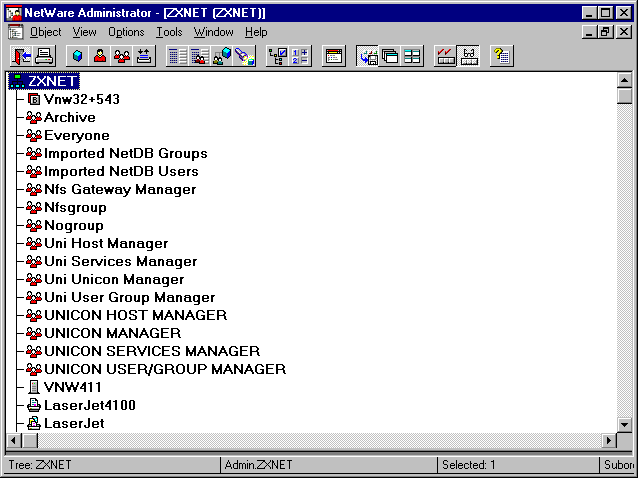Toggle the eyeglasses toolbar button
Viewport: 638px width, 478px height.
(x=468, y=56)
